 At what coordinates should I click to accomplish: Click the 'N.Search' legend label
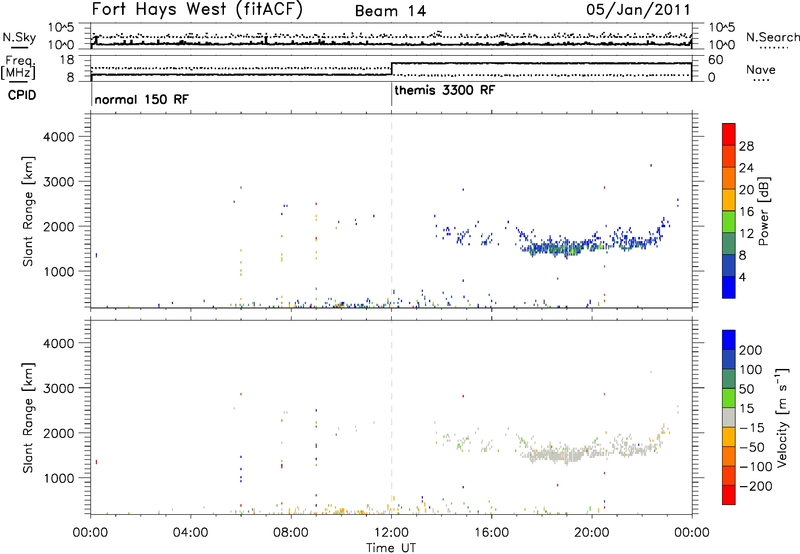[772, 37]
